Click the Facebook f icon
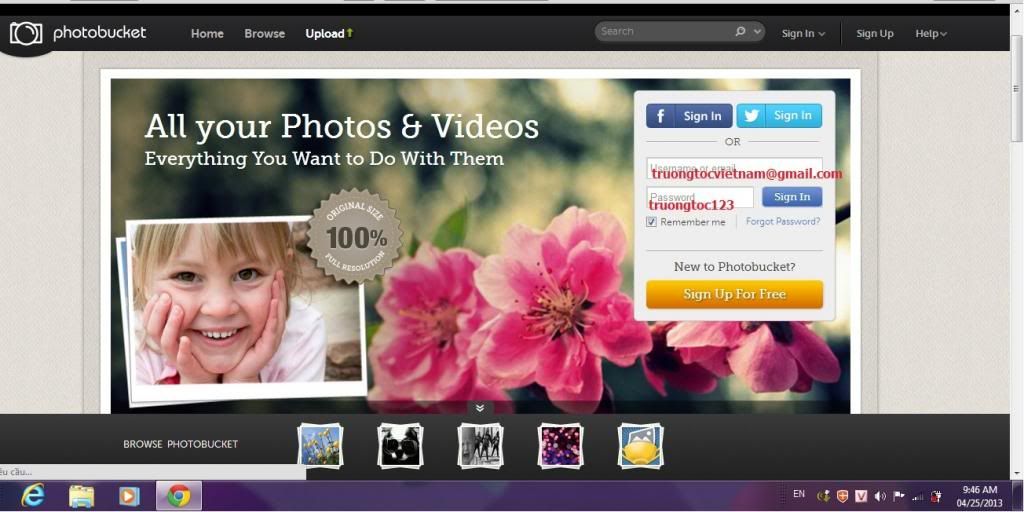Screen dimensions: 1024x512 (660, 116)
